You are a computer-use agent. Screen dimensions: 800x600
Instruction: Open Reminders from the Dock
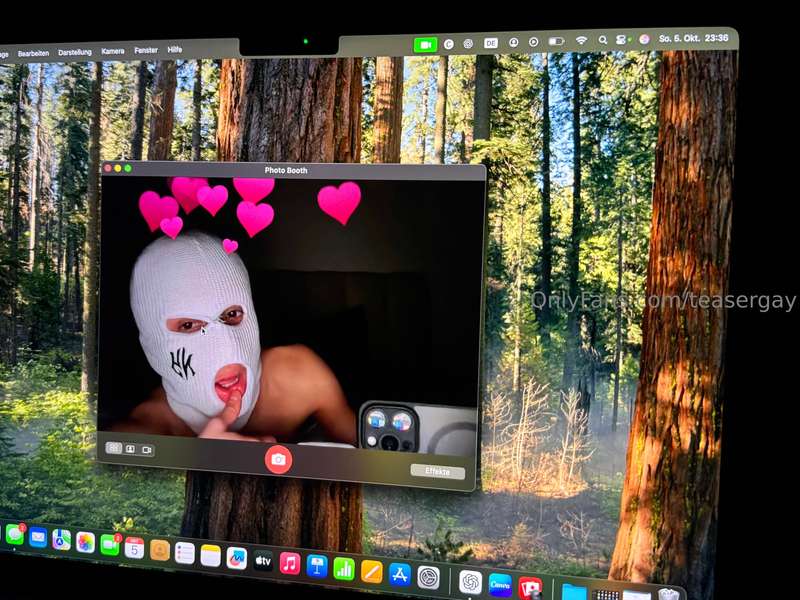click(185, 553)
